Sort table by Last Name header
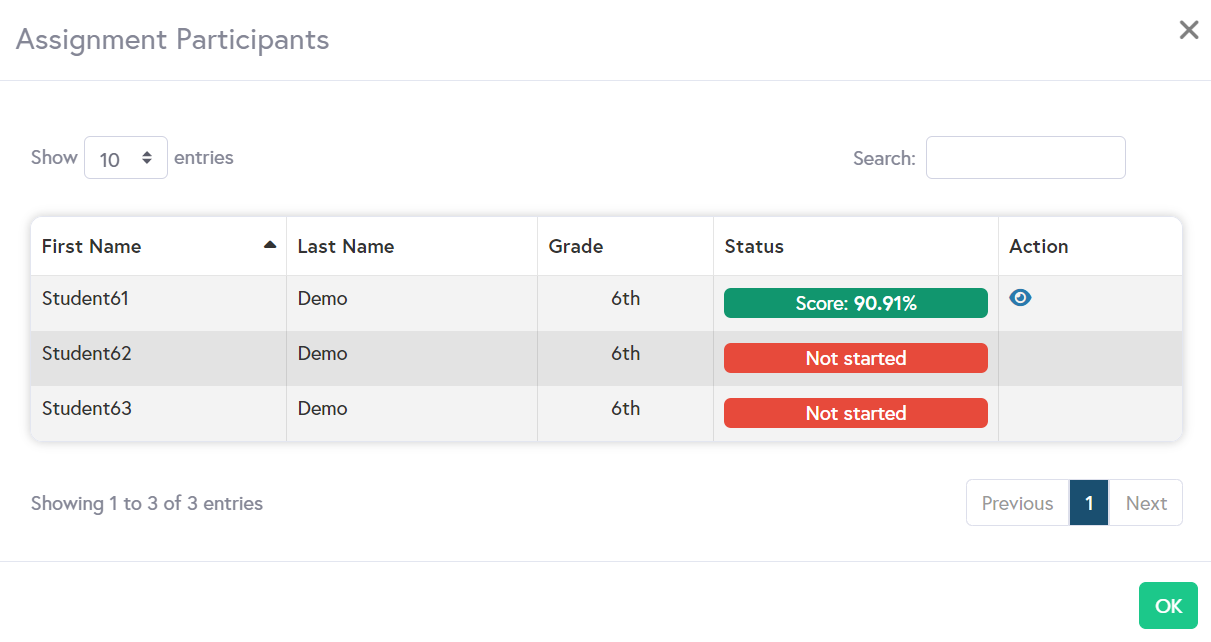 point(346,246)
